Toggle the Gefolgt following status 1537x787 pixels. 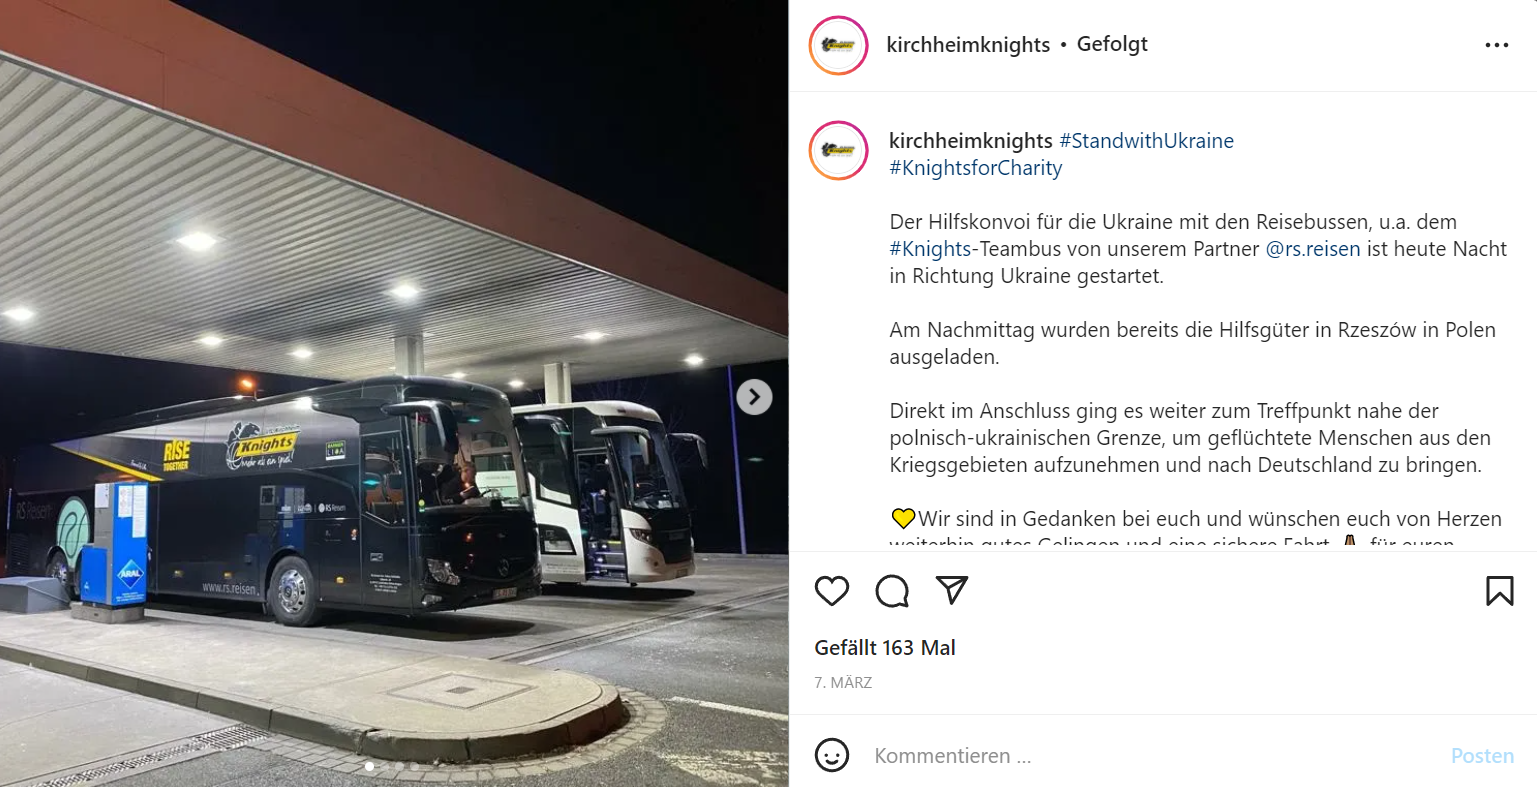1112,44
